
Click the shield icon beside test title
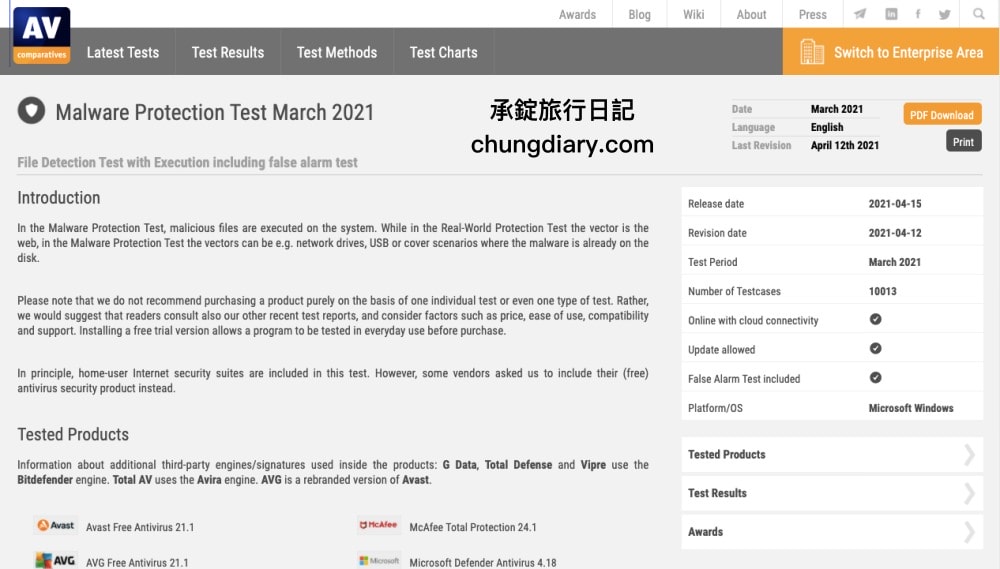(x=31, y=111)
